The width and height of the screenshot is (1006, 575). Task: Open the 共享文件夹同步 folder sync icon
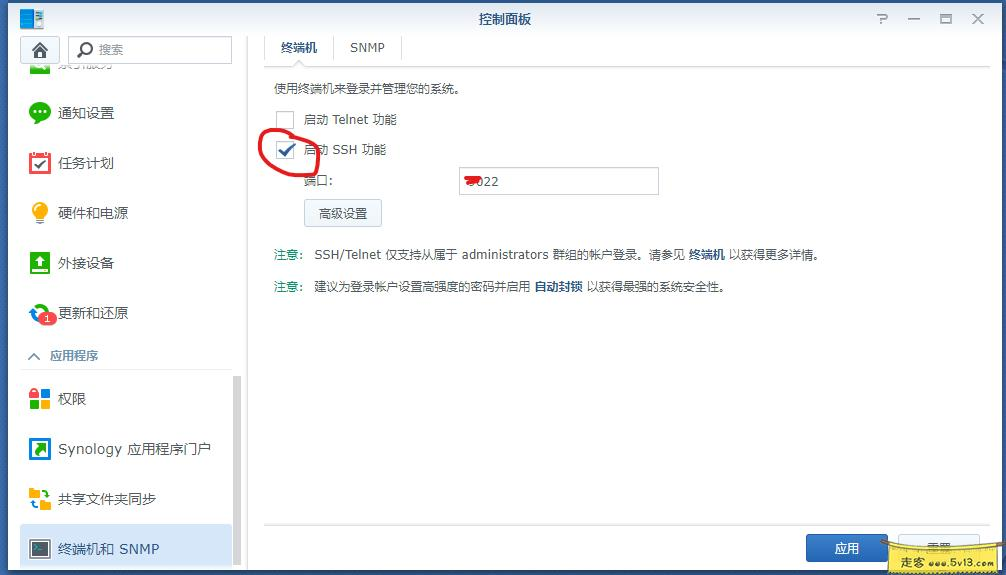tap(40, 499)
